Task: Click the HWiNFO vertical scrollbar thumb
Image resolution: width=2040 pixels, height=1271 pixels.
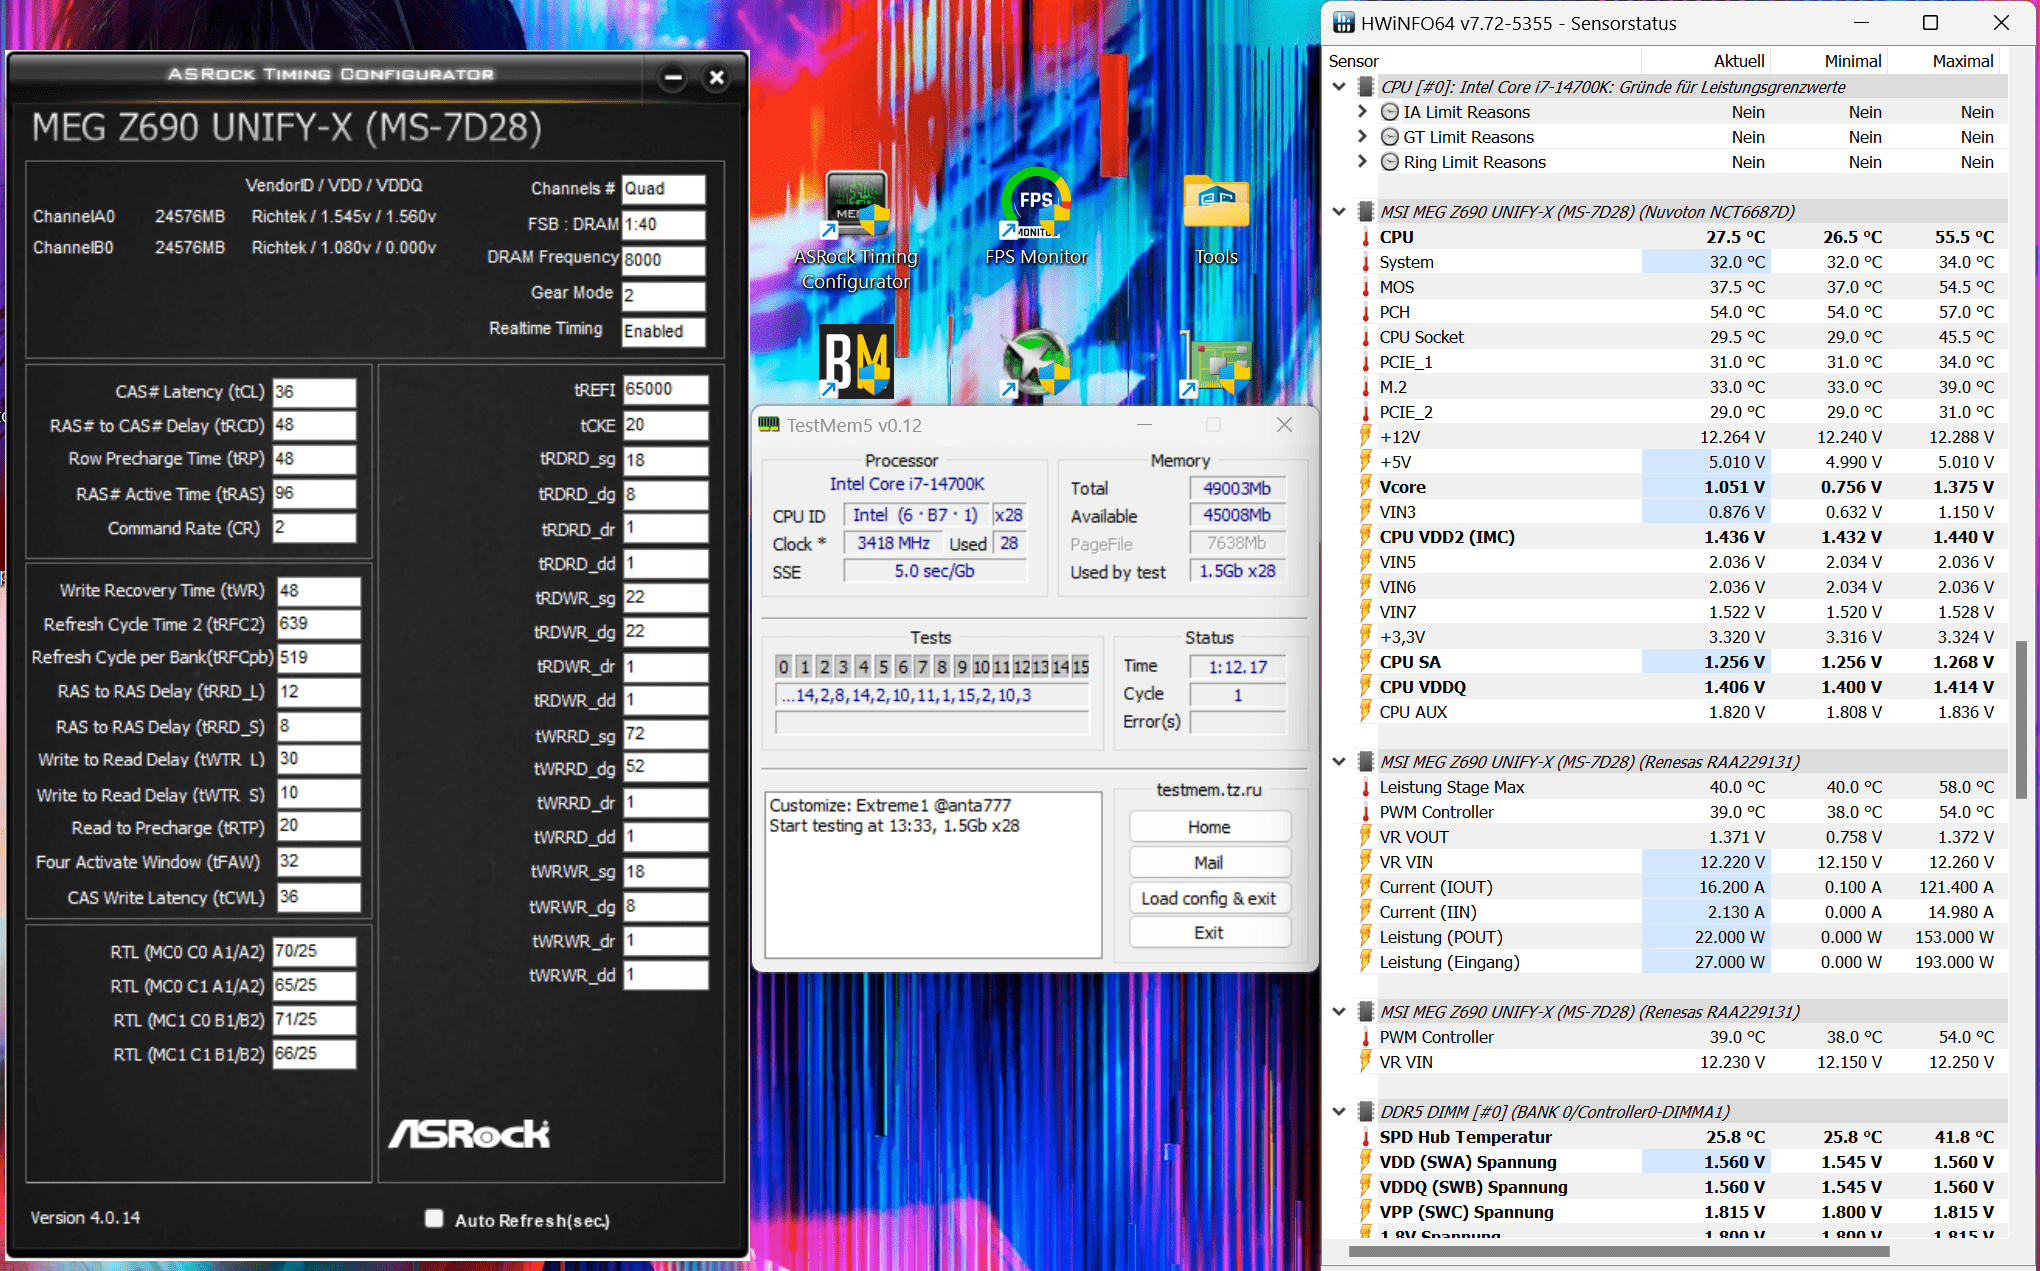Action: pyautogui.click(x=2021, y=720)
